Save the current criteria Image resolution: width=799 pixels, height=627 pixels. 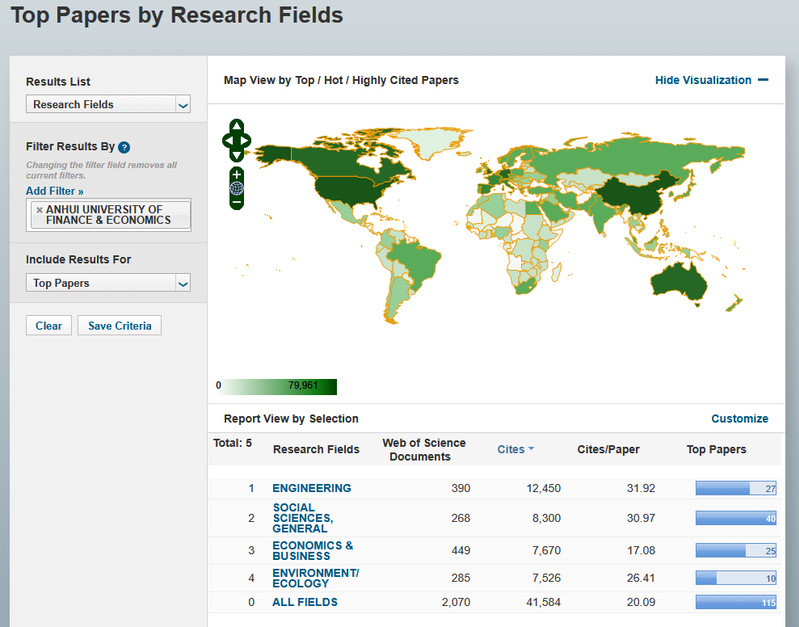pos(119,326)
